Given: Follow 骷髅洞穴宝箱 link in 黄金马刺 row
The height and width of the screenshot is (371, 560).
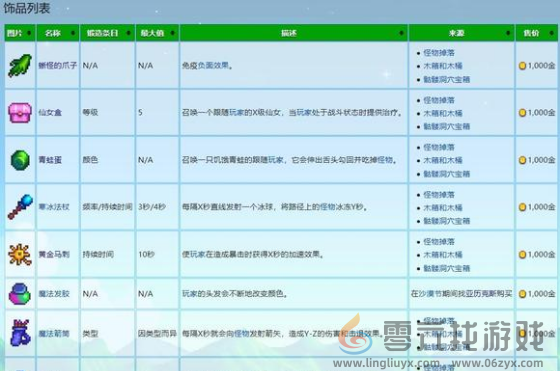Looking at the screenshot, I should 447,268.
